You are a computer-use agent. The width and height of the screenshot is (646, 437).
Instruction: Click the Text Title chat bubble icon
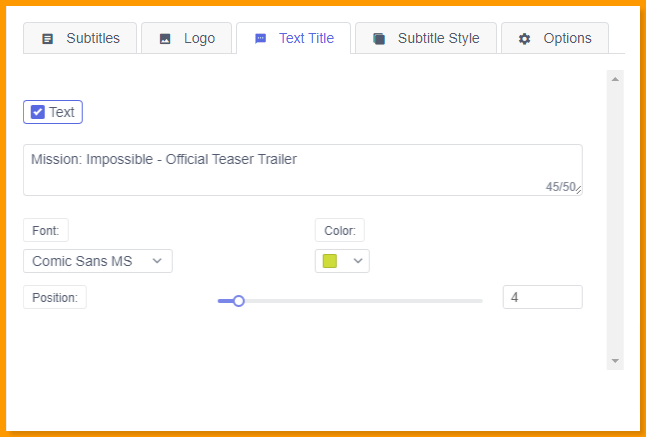pos(260,39)
